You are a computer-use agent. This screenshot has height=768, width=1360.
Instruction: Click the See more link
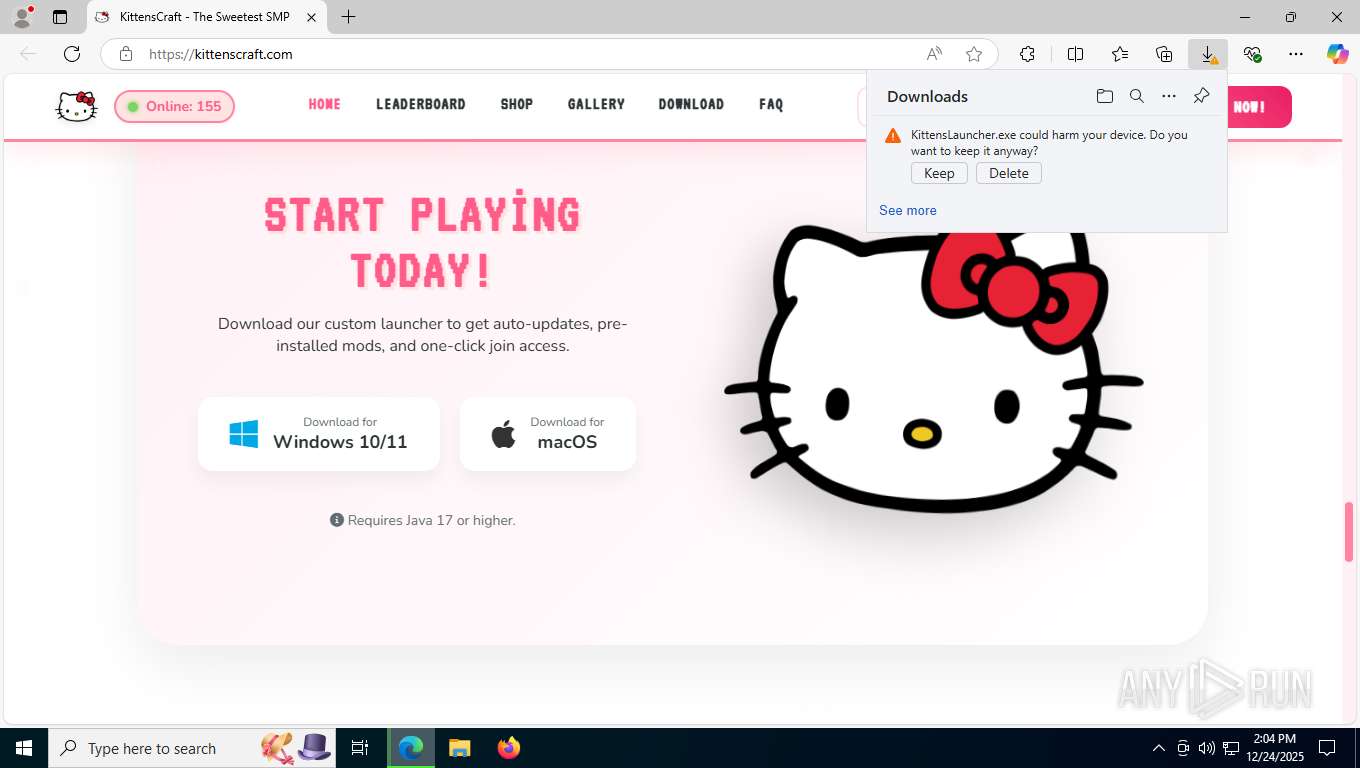coord(908,210)
